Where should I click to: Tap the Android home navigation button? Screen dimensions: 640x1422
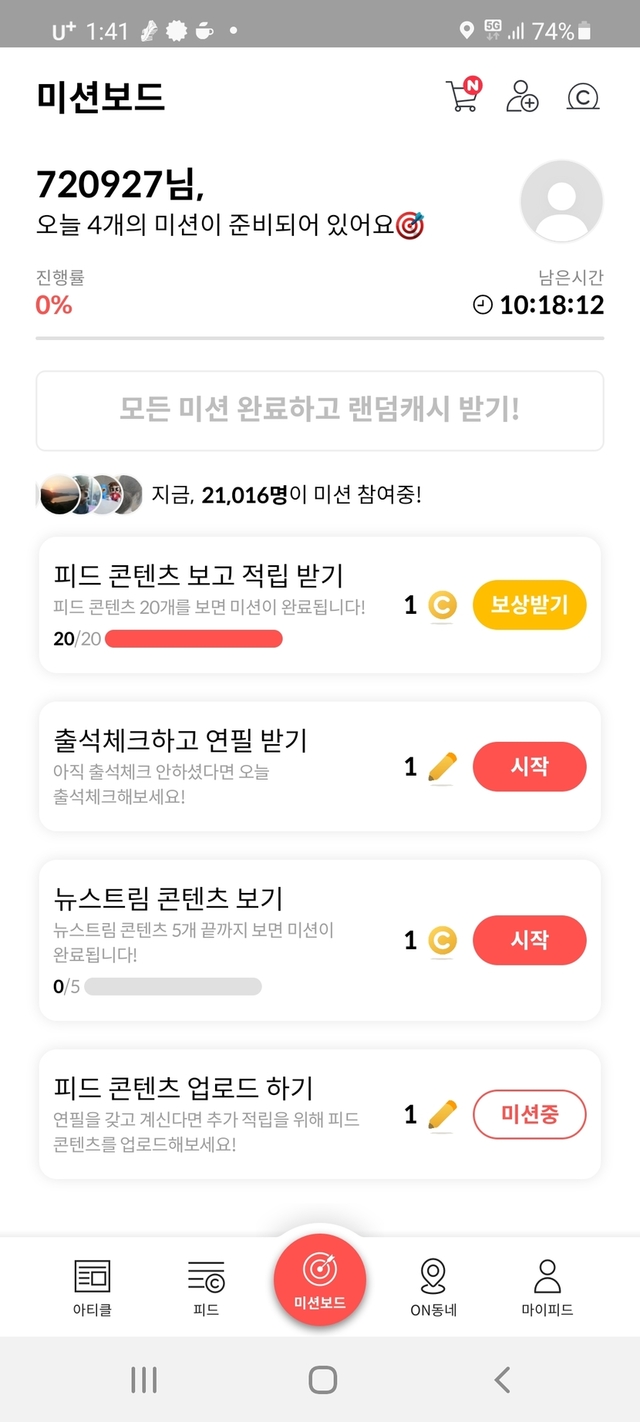coord(322,1380)
